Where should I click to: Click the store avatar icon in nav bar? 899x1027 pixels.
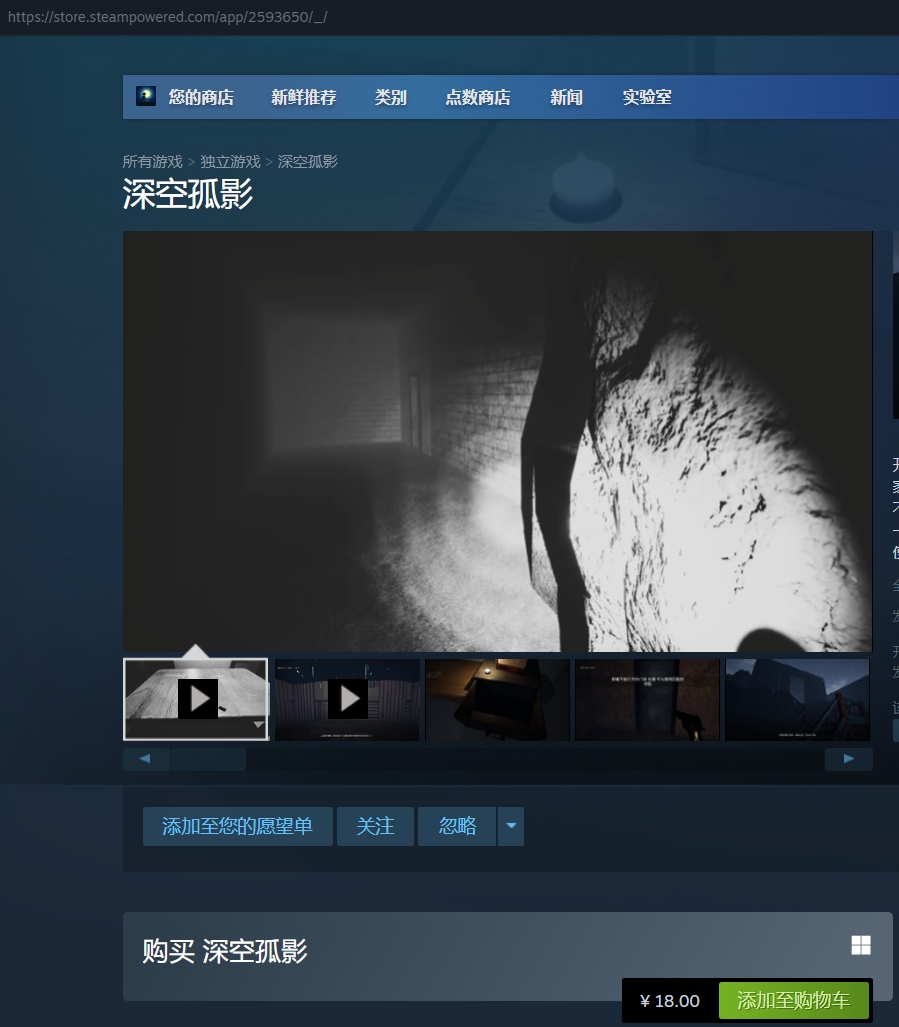tap(145, 96)
